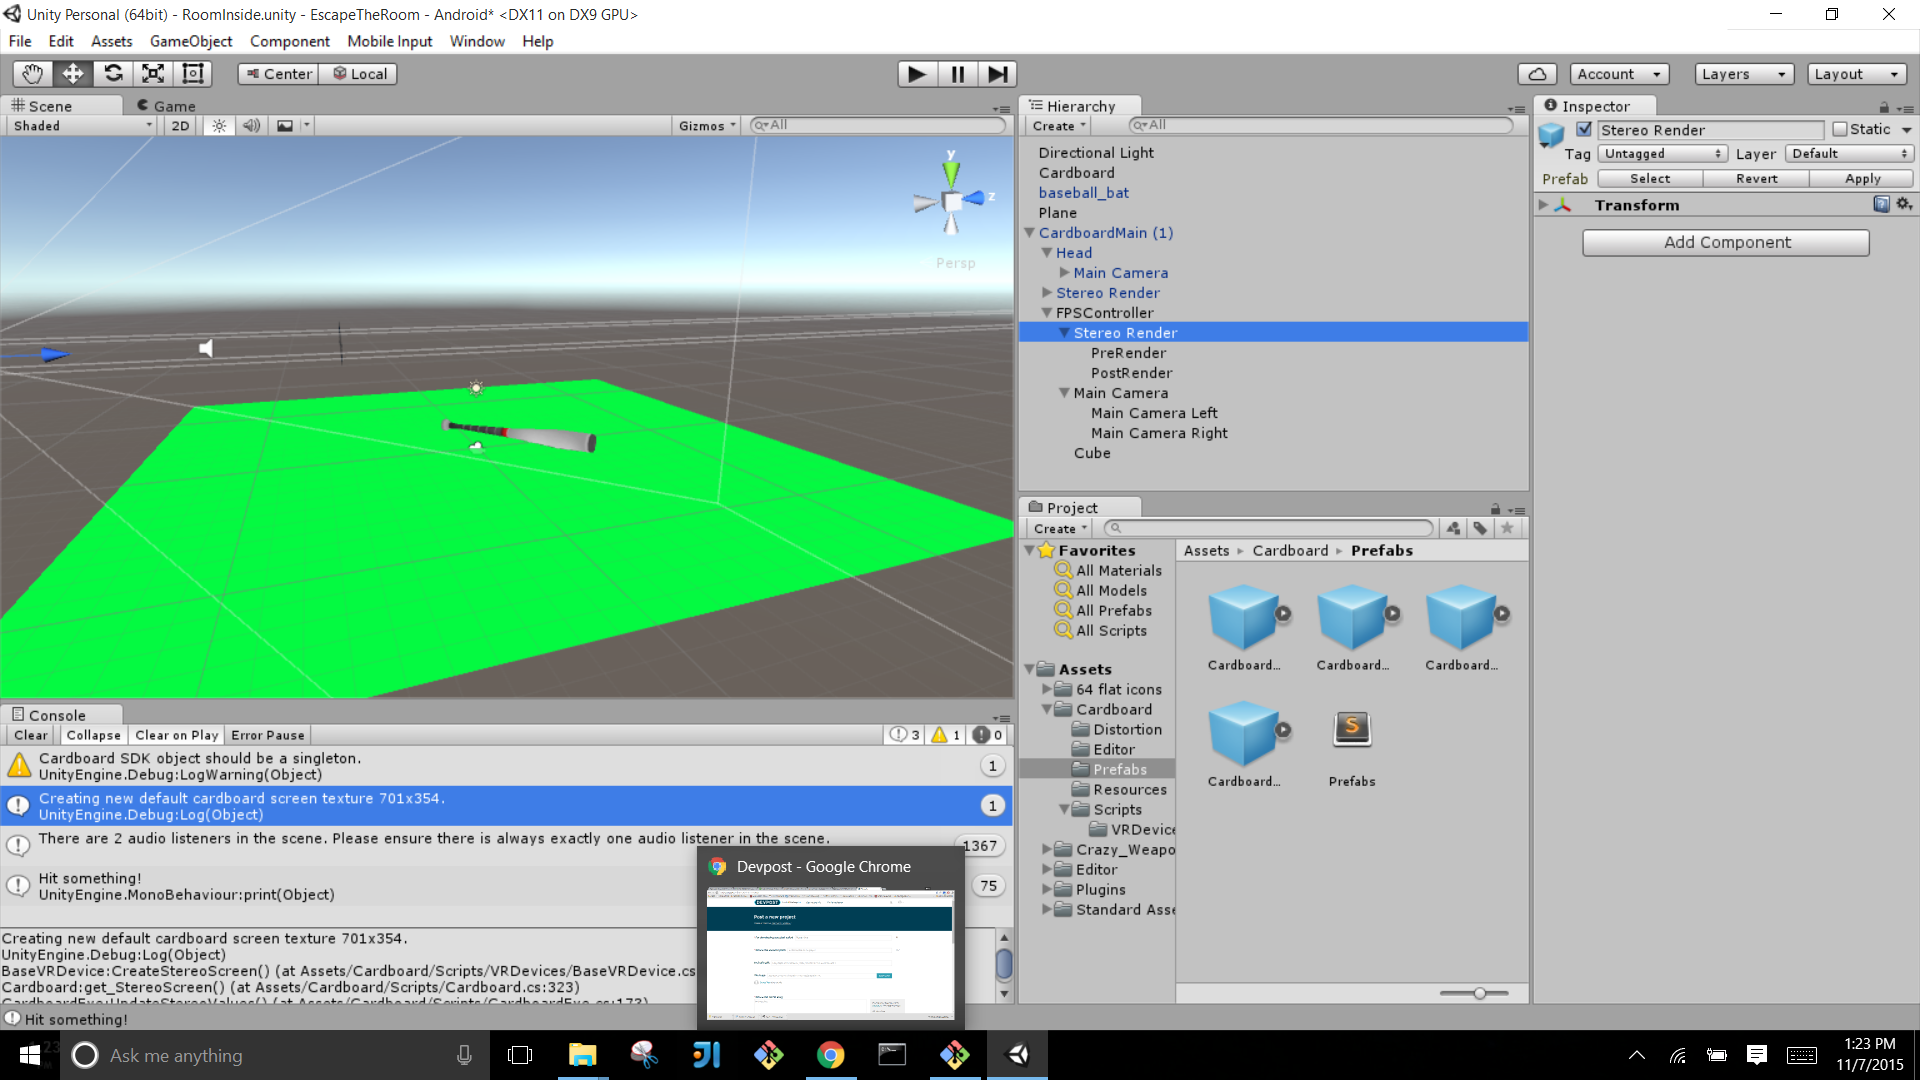Click the Add Component button

click(1726, 242)
